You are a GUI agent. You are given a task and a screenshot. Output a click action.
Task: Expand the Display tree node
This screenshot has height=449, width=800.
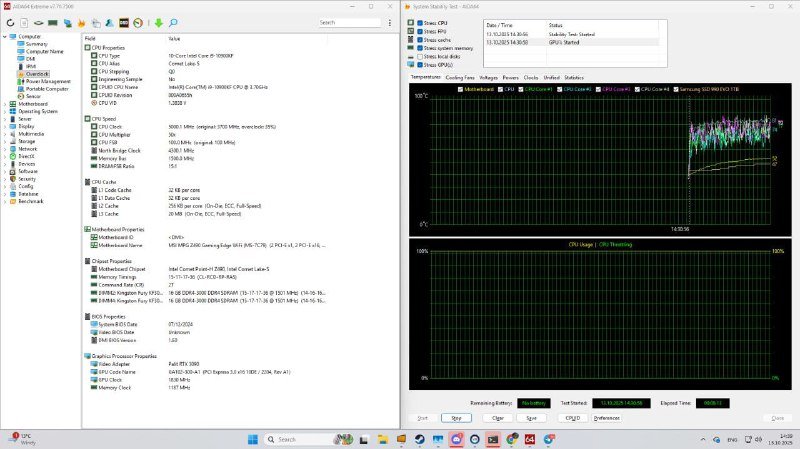click(5, 126)
